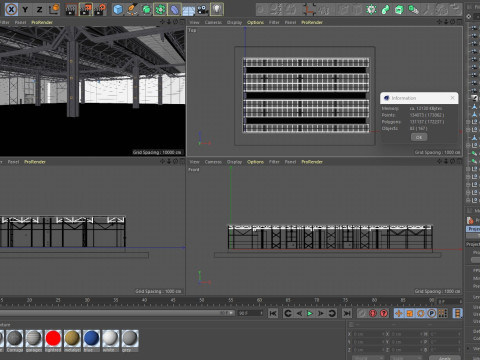The image size is (480, 360).
Task: Click the green cube toolbar icon
Action: click(x=399, y=9)
